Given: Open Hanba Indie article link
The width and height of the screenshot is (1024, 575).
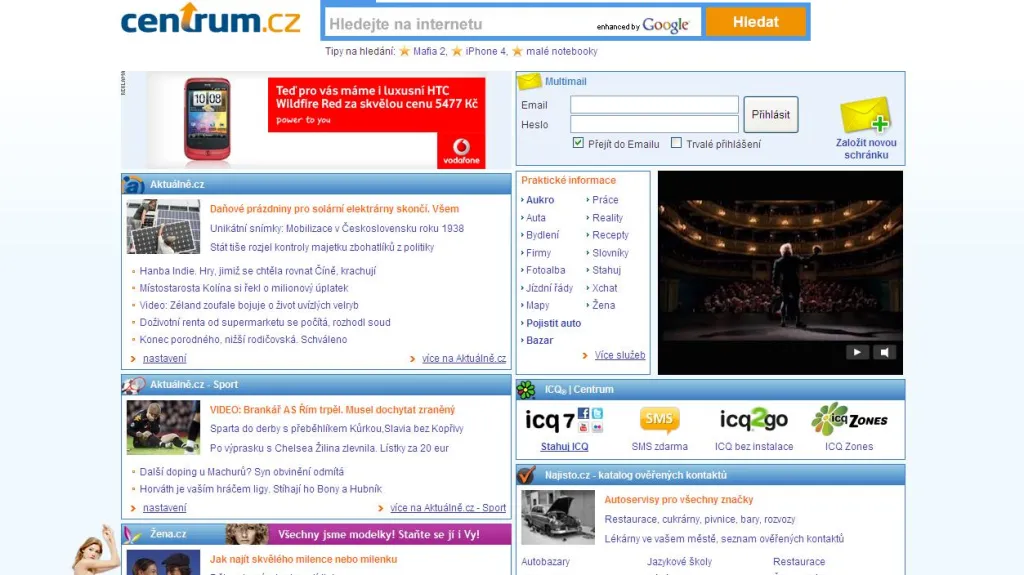Looking at the screenshot, I should [257, 271].
